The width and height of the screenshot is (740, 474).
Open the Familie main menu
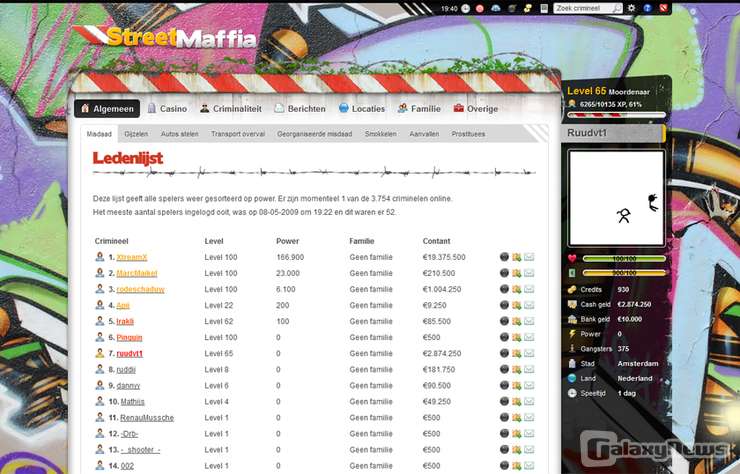click(x=419, y=109)
